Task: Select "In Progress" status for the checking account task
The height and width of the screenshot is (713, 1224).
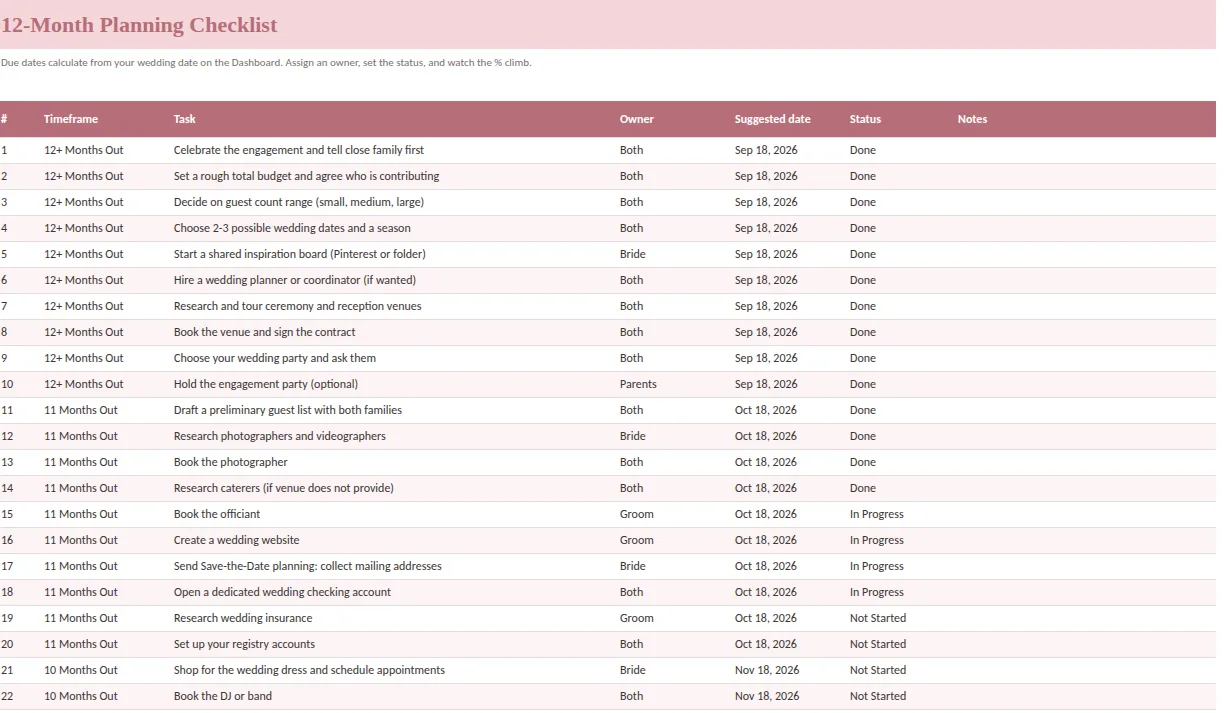Action: pyautogui.click(x=877, y=592)
